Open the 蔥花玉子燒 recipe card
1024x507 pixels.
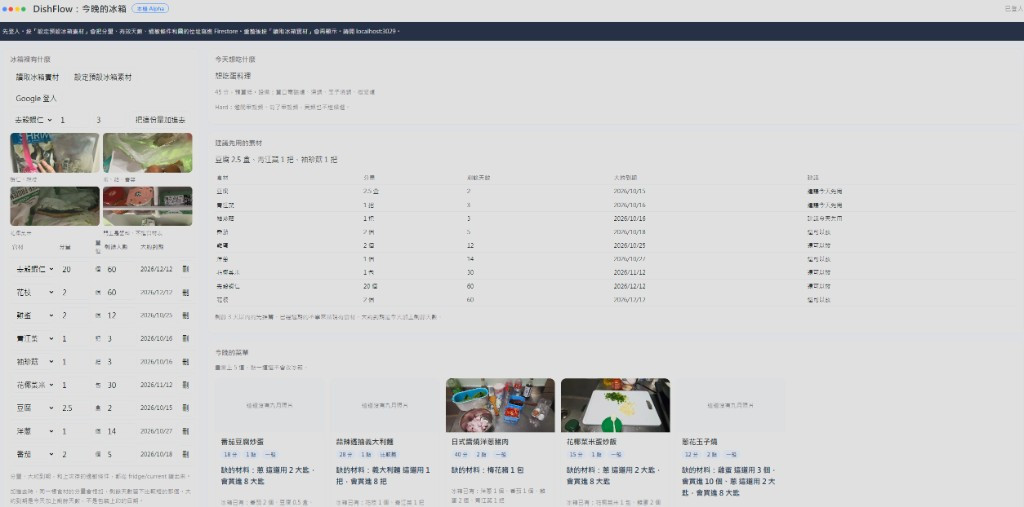(730, 442)
